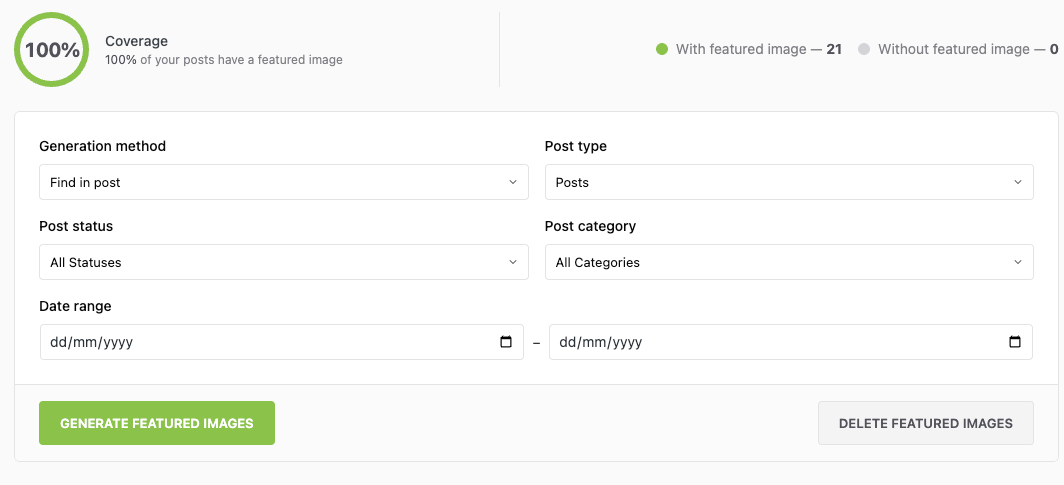Viewport: 1064px width, 485px height.
Task: Click the green With featured image dot
Action: click(x=662, y=49)
